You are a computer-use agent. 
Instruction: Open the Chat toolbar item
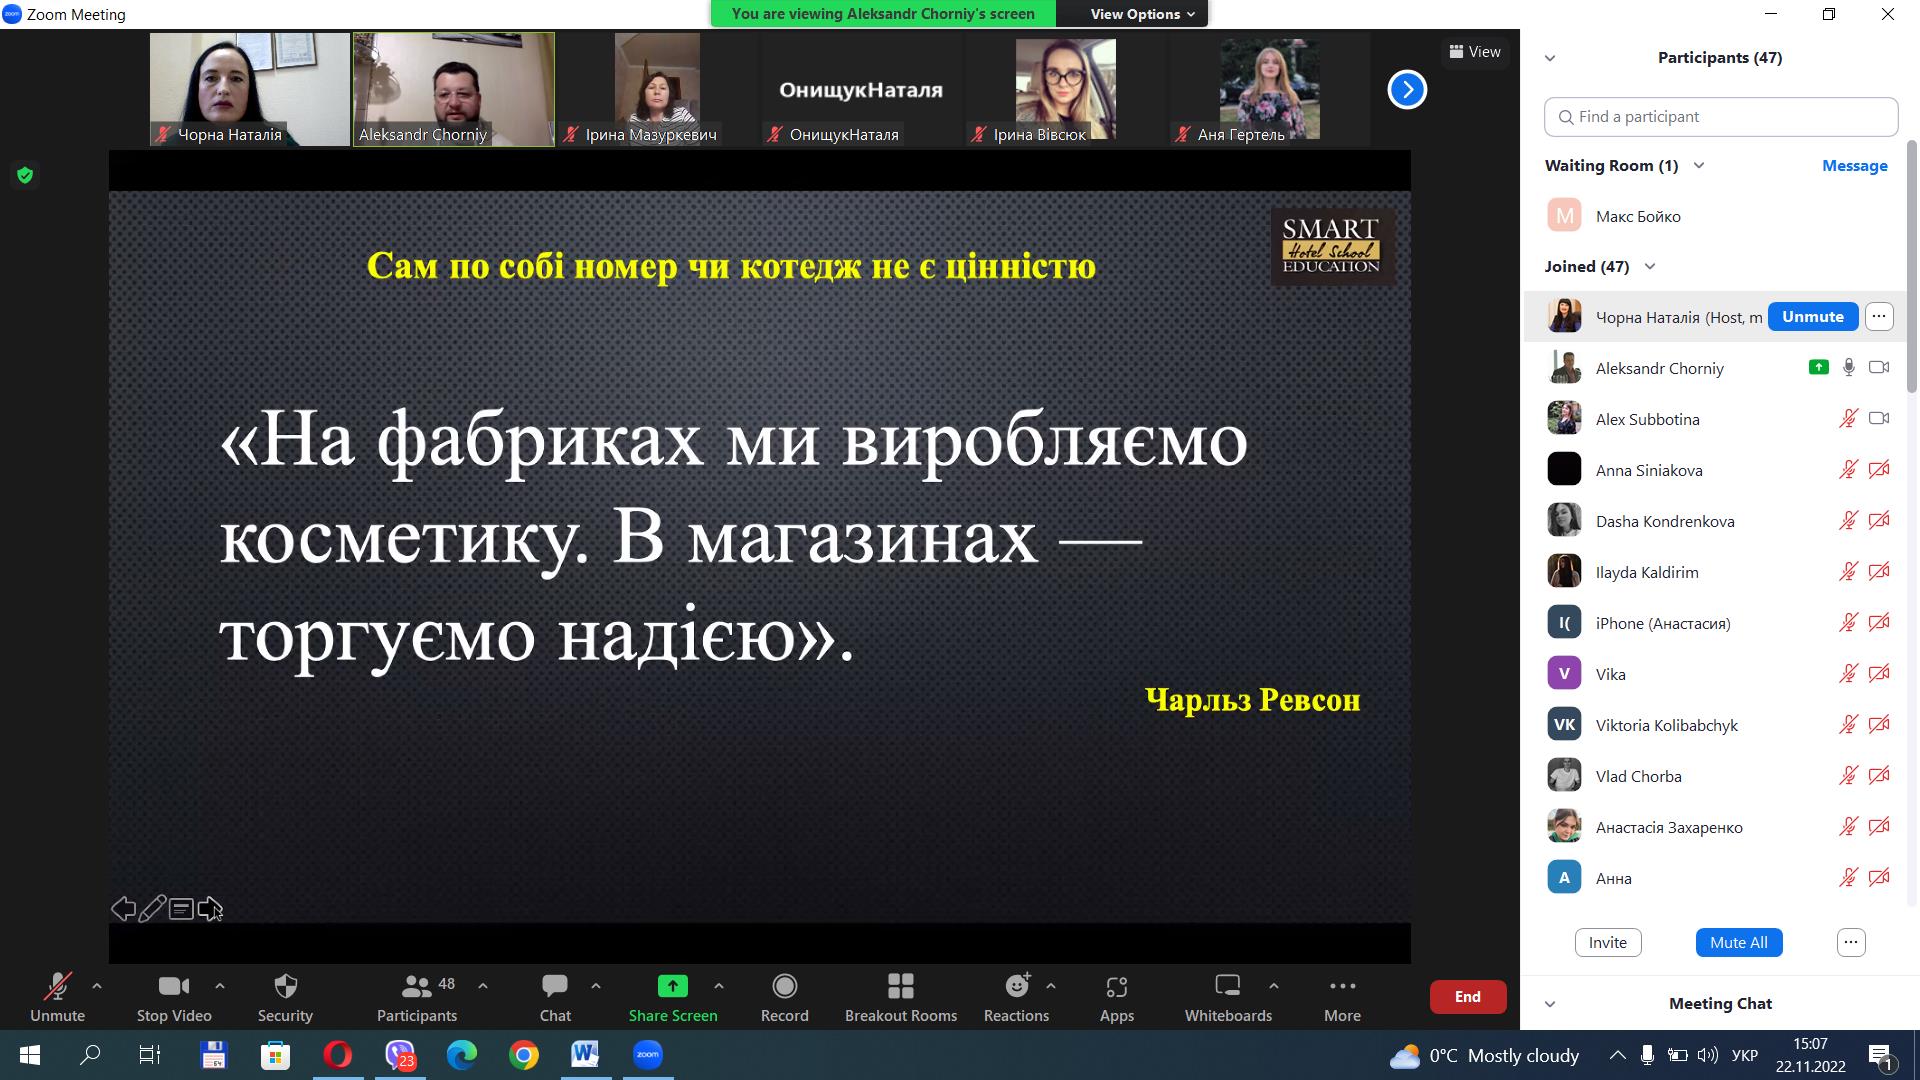click(555, 987)
